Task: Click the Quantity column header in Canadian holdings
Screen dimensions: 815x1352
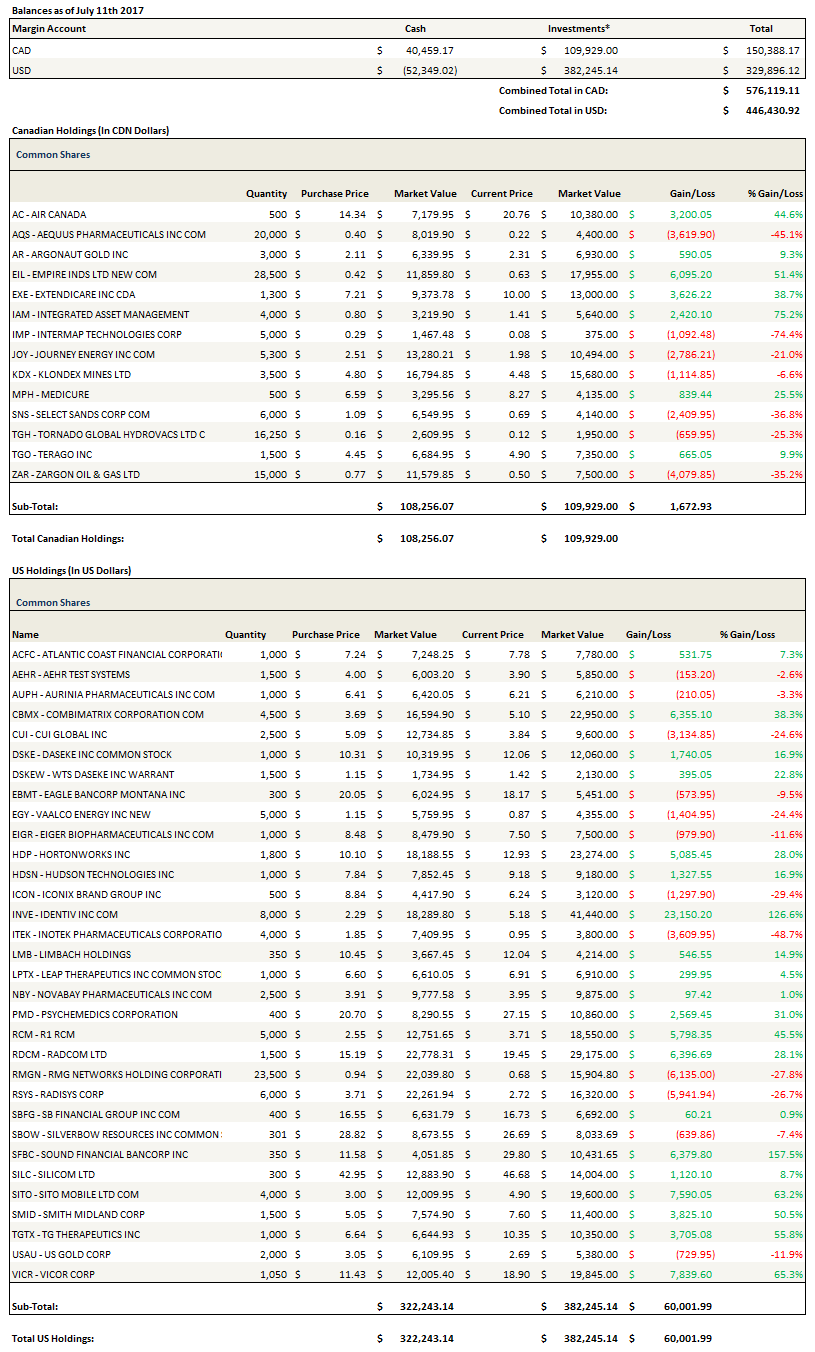Action: pos(266,193)
